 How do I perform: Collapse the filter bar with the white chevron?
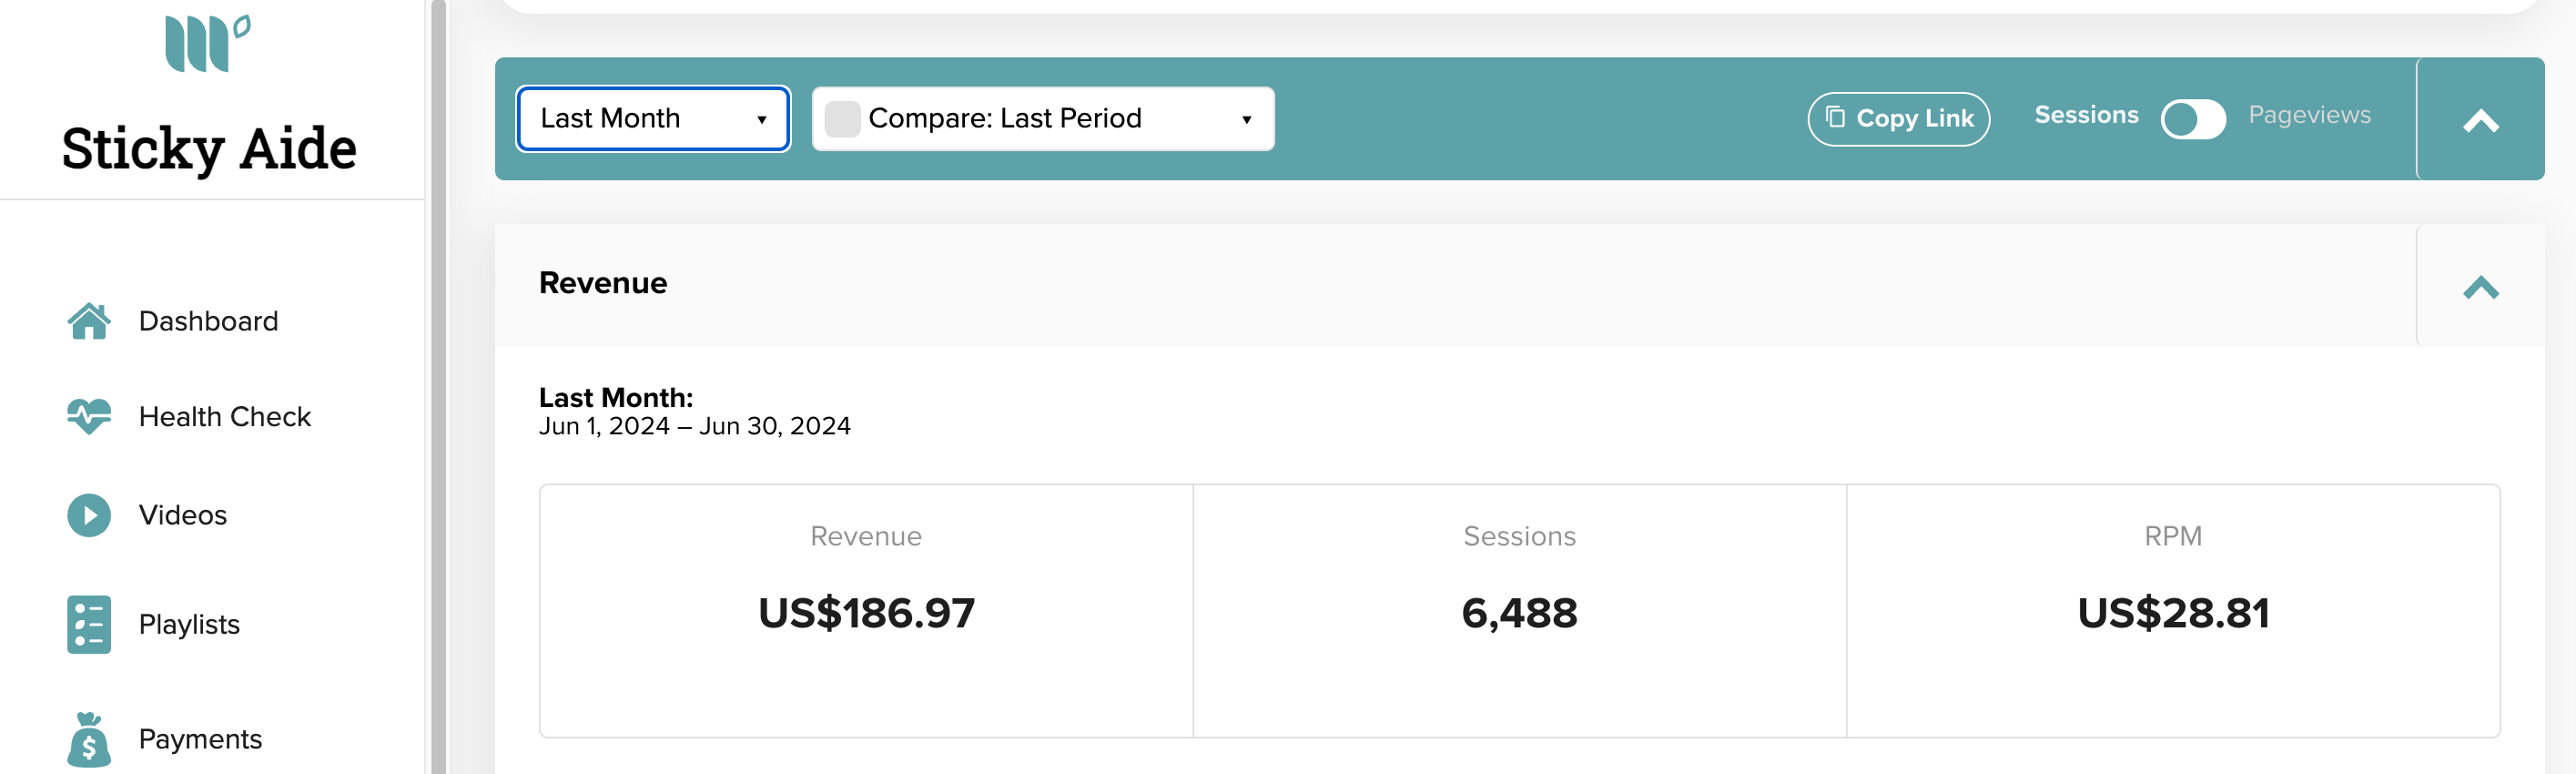pos(2480,120)
